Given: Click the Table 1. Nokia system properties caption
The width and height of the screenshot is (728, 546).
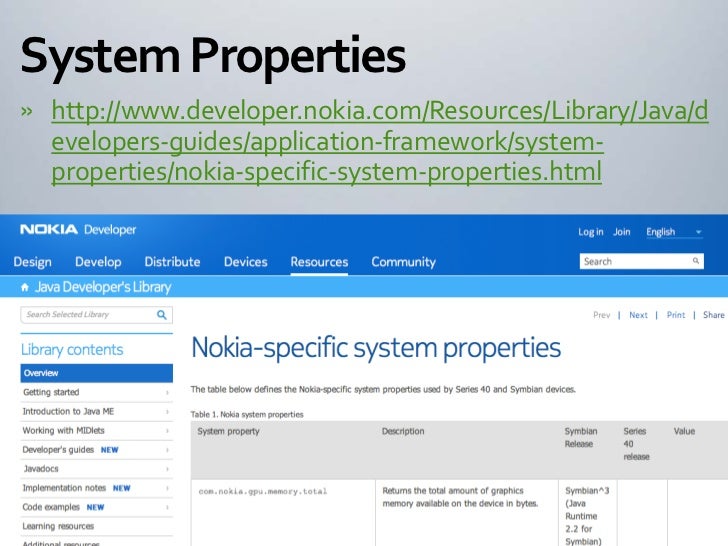Looking at the screenshot, I should (247, 415).
